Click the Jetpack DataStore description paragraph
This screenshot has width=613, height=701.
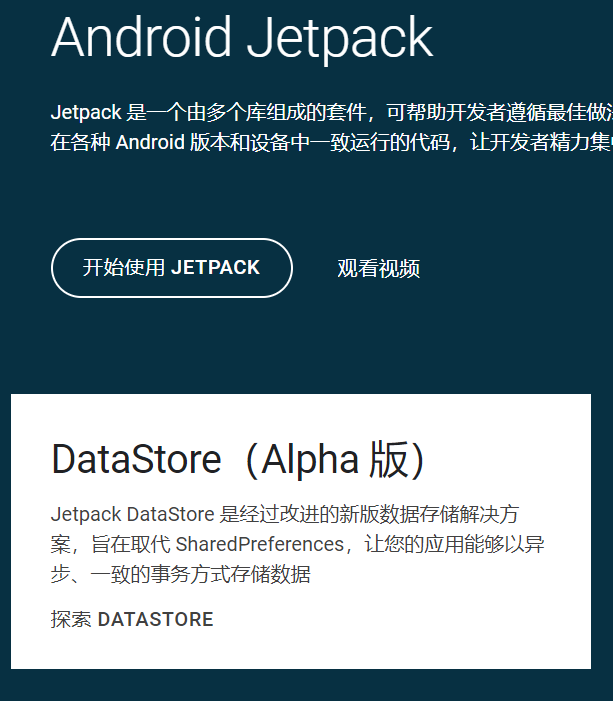point(297,544)
